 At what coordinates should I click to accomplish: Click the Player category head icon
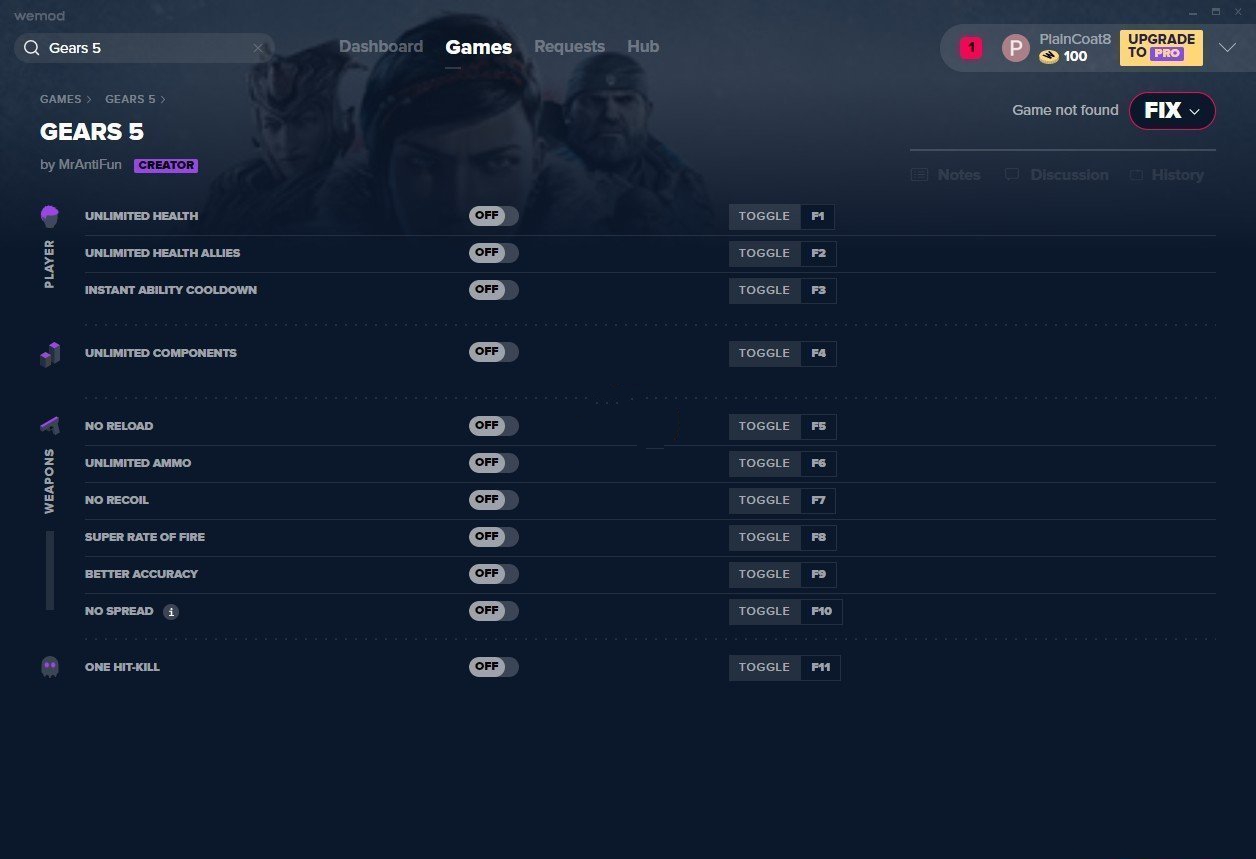point(50,216)
